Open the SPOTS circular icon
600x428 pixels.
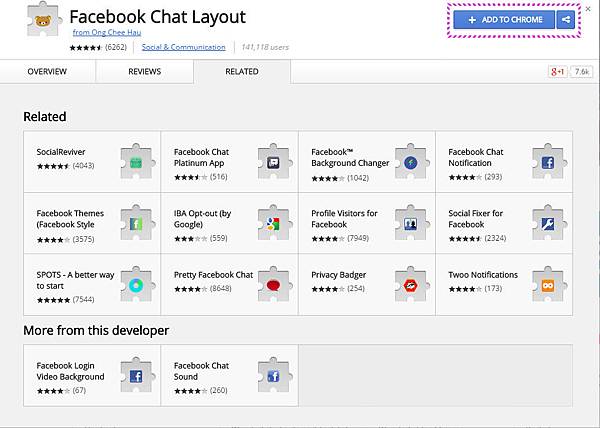tap(137, 284)
